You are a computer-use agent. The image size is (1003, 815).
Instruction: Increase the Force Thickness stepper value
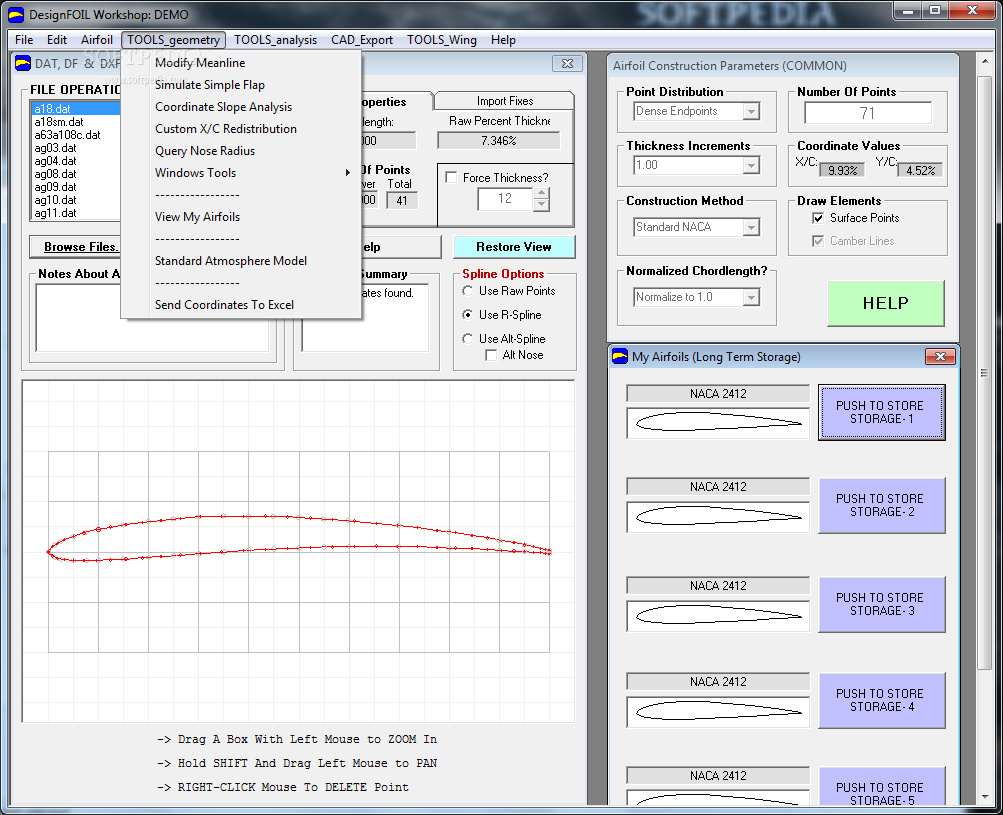point(541,193)
